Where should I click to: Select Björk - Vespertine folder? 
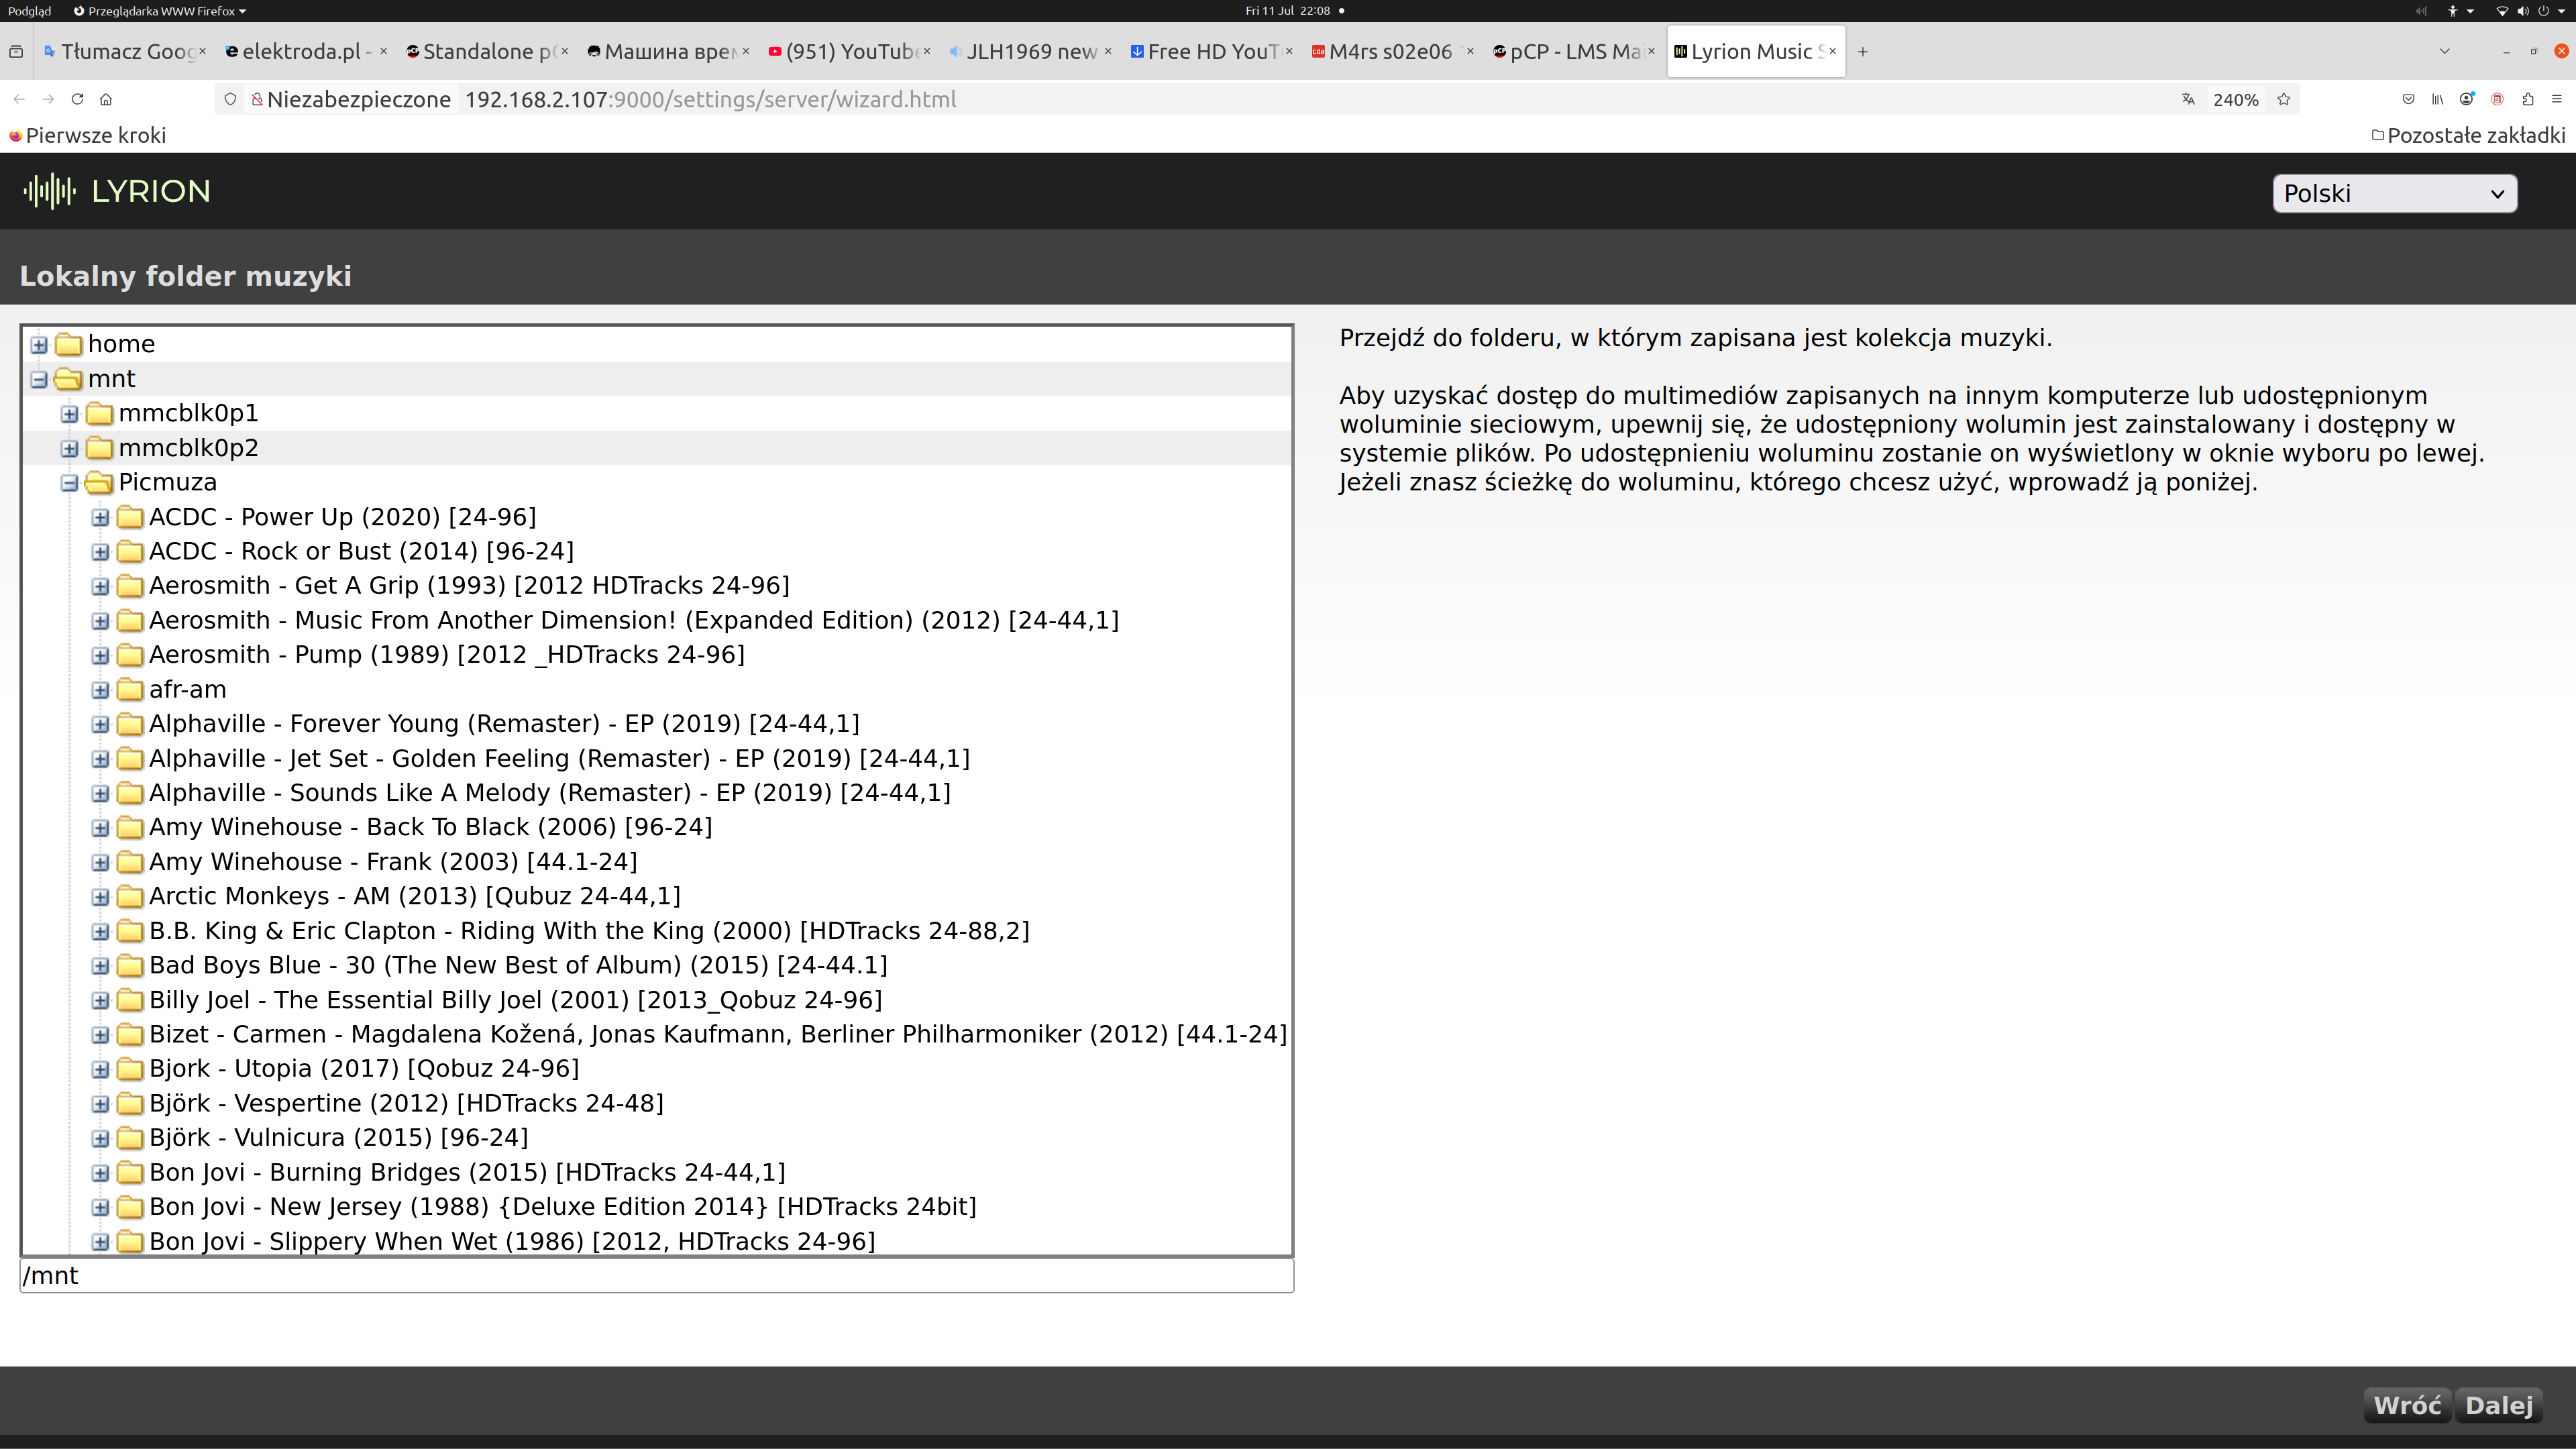(406, 1104)
